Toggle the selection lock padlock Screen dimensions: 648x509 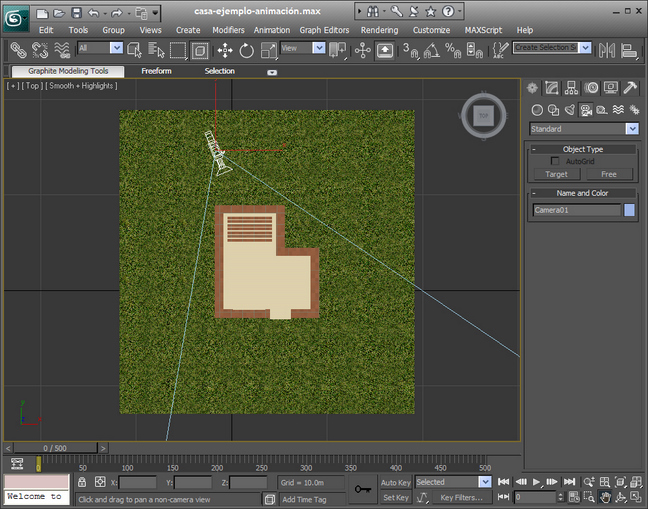(83, 482)
